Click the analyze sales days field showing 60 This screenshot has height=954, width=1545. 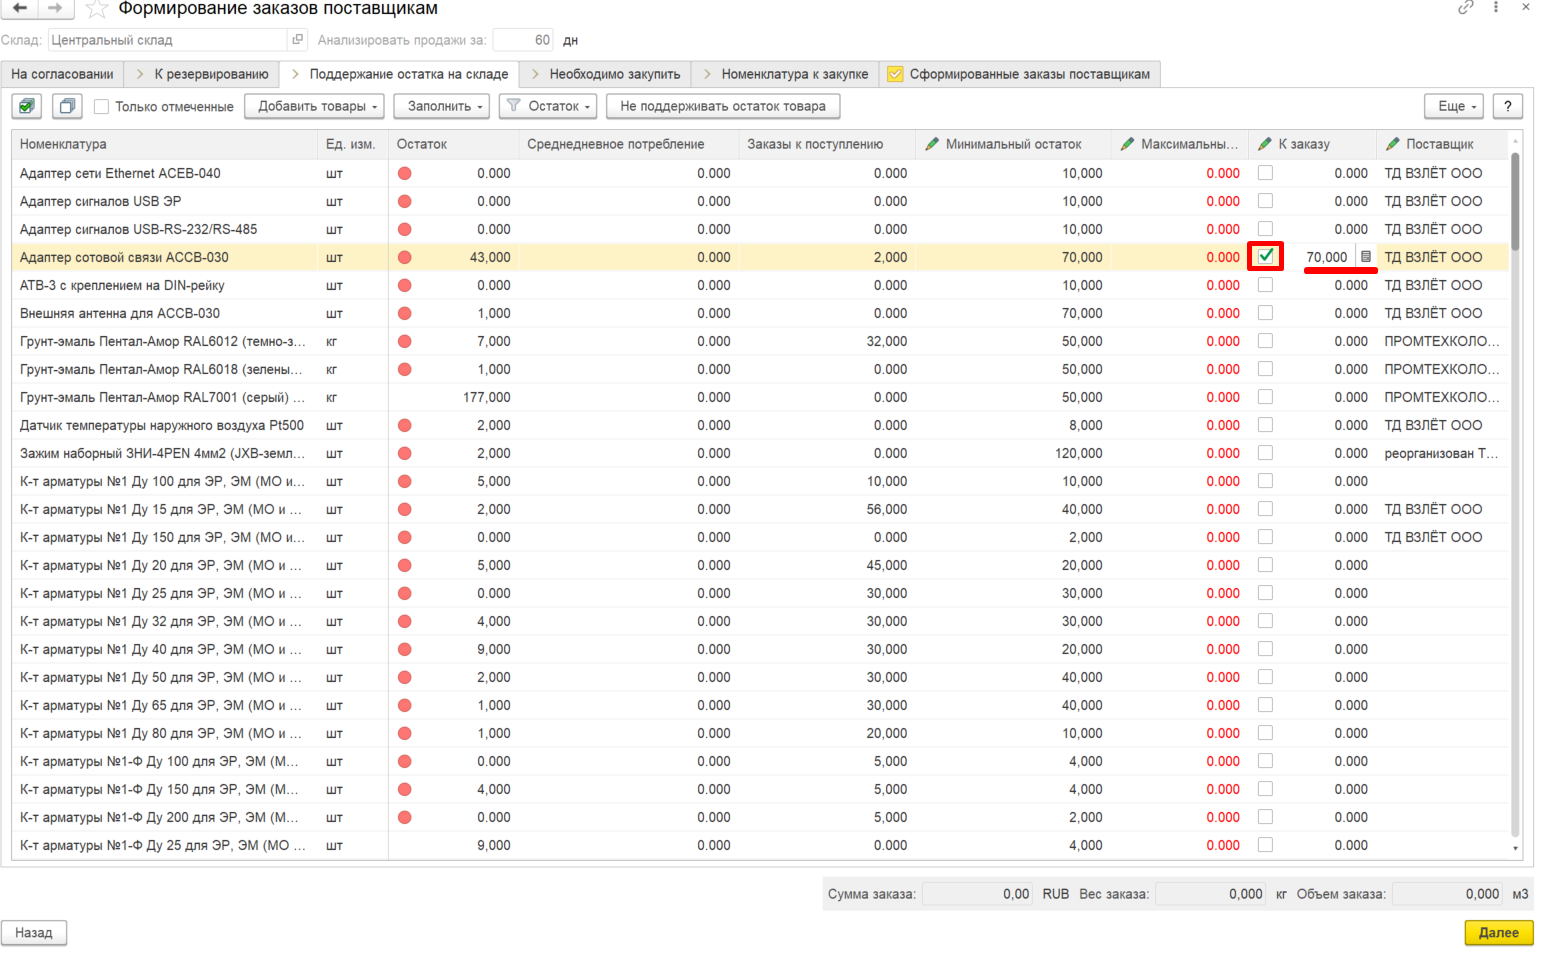[524, 40]
